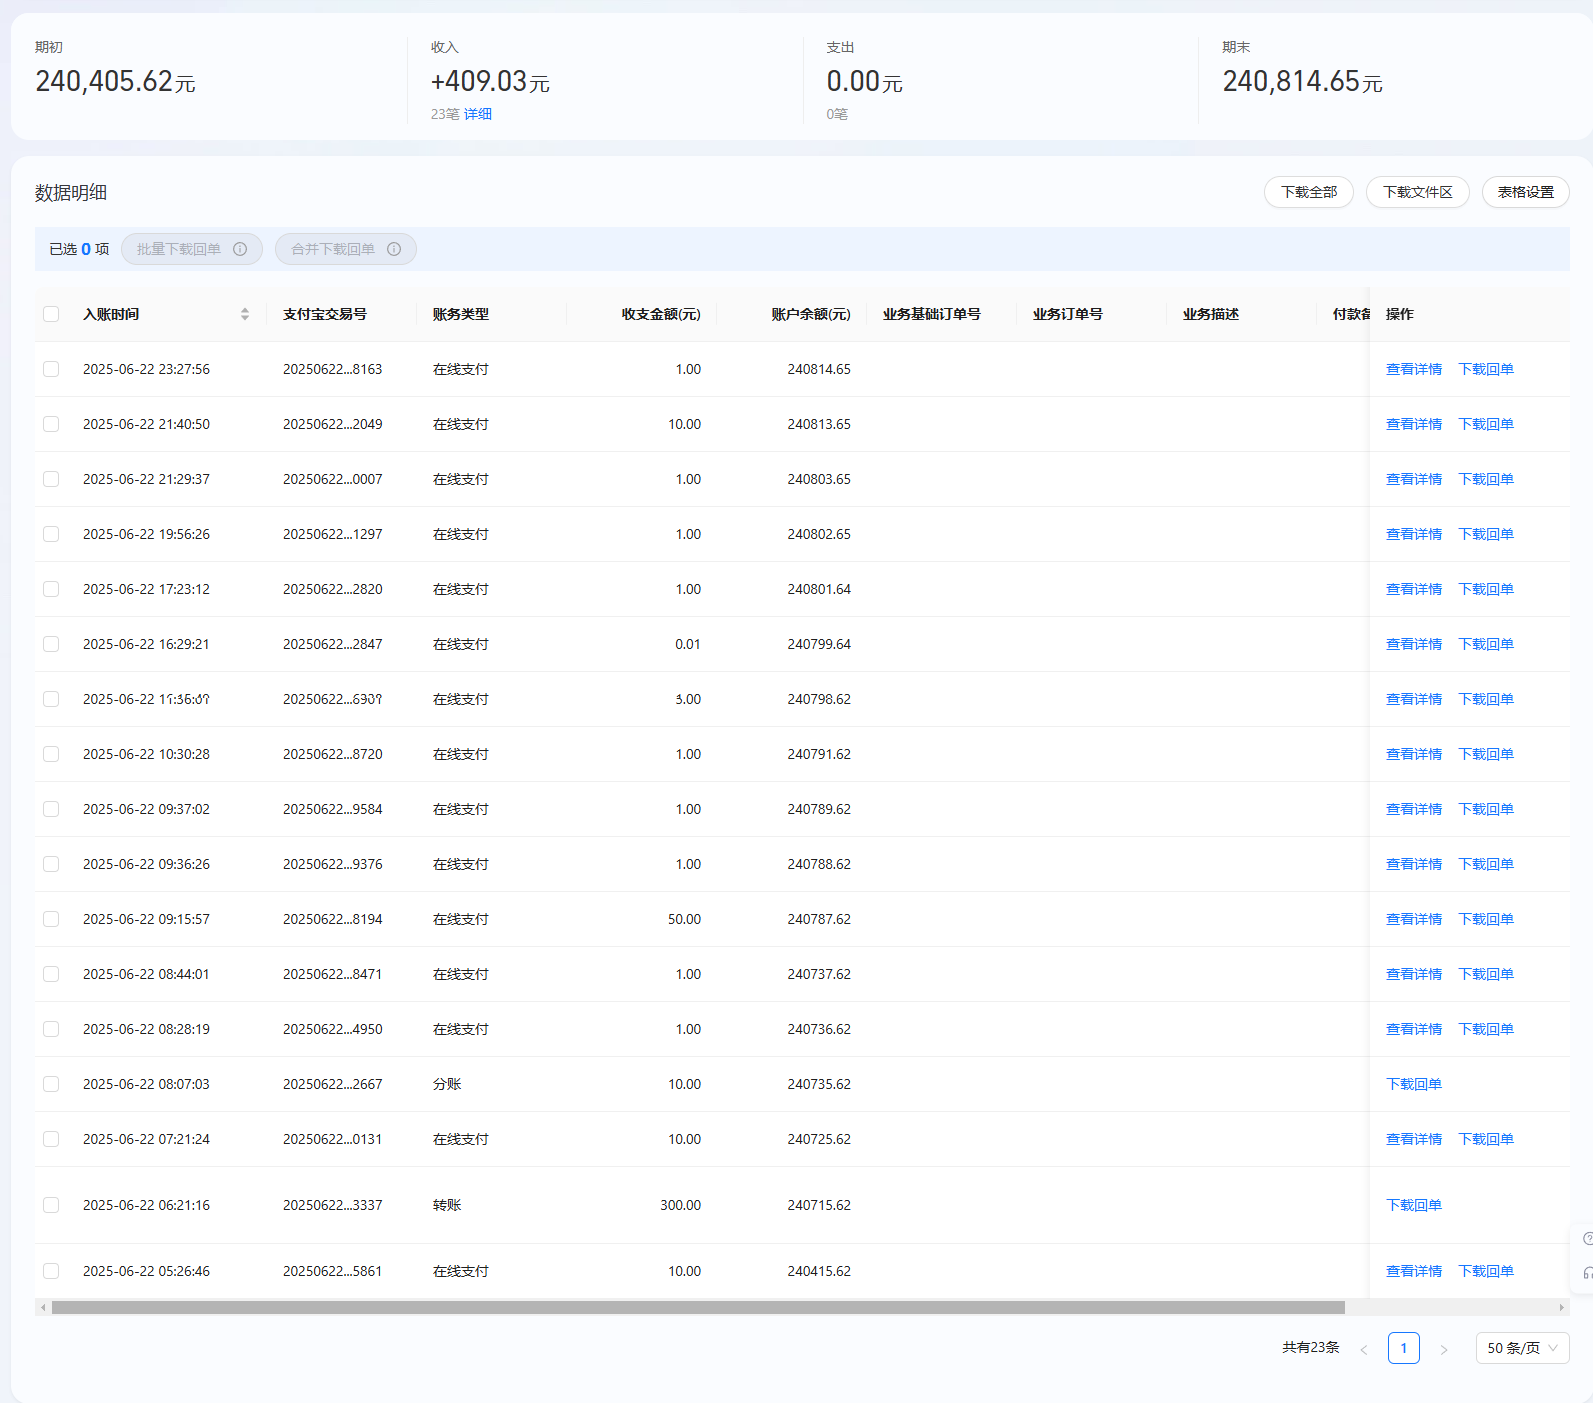The width and height of the screenshot is (1593, 1403).
Task: Click 下载回单 for transaction 20250622...2820
Action: click(1486, 589)
